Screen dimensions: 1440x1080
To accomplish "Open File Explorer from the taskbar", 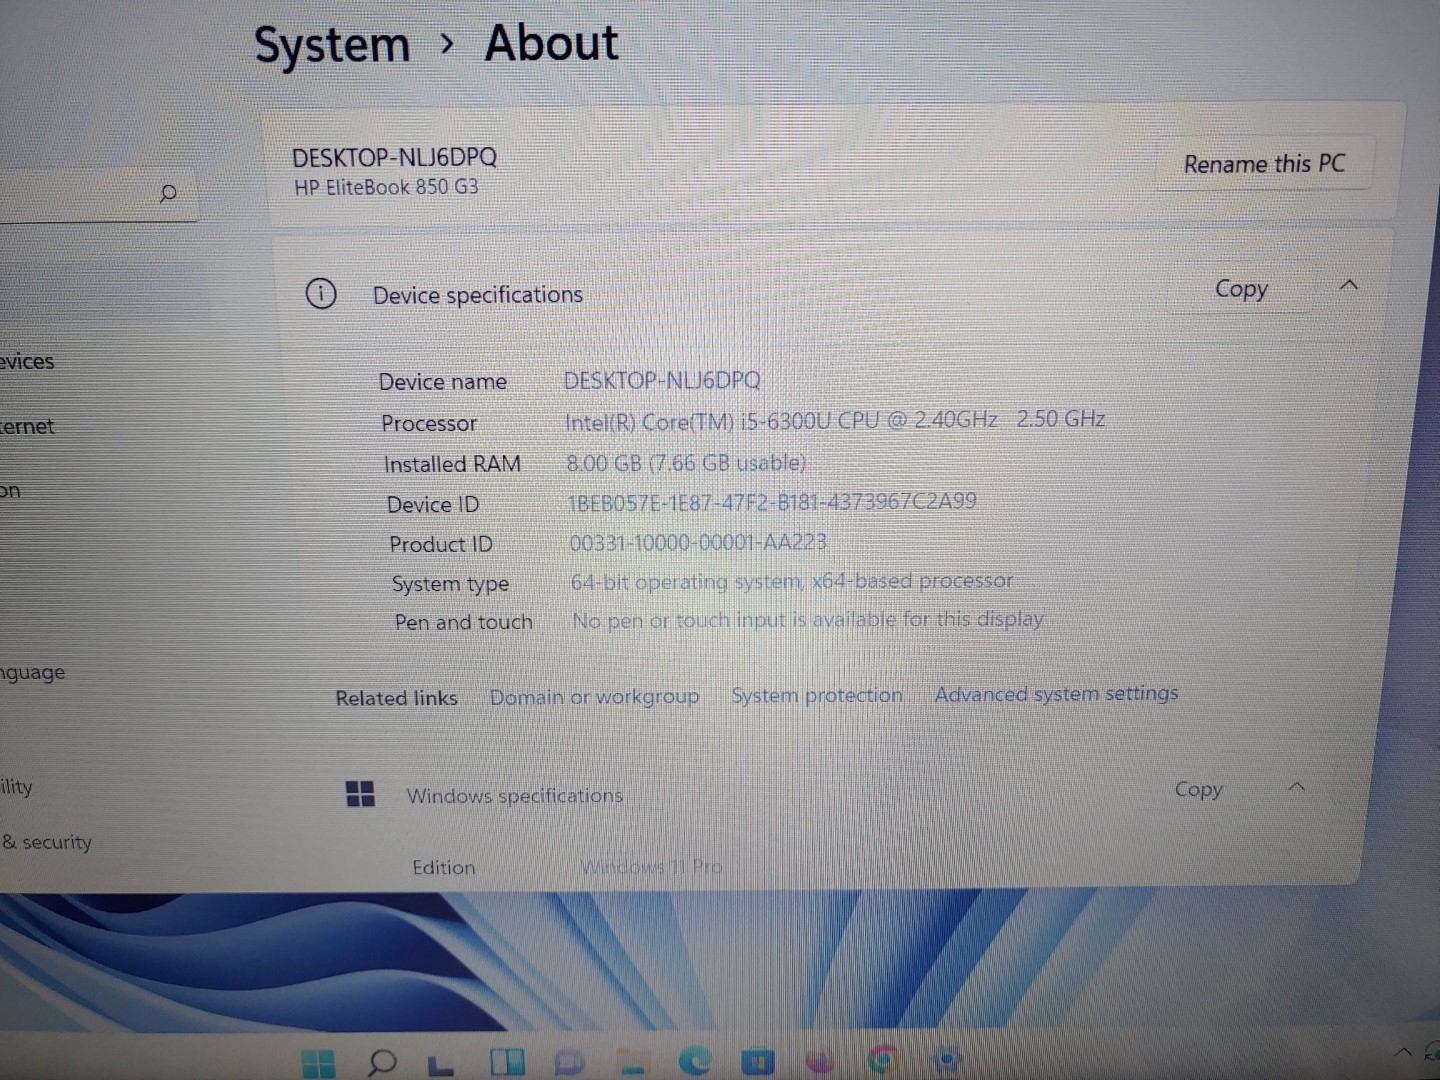I will click(x=633, y=1061).
